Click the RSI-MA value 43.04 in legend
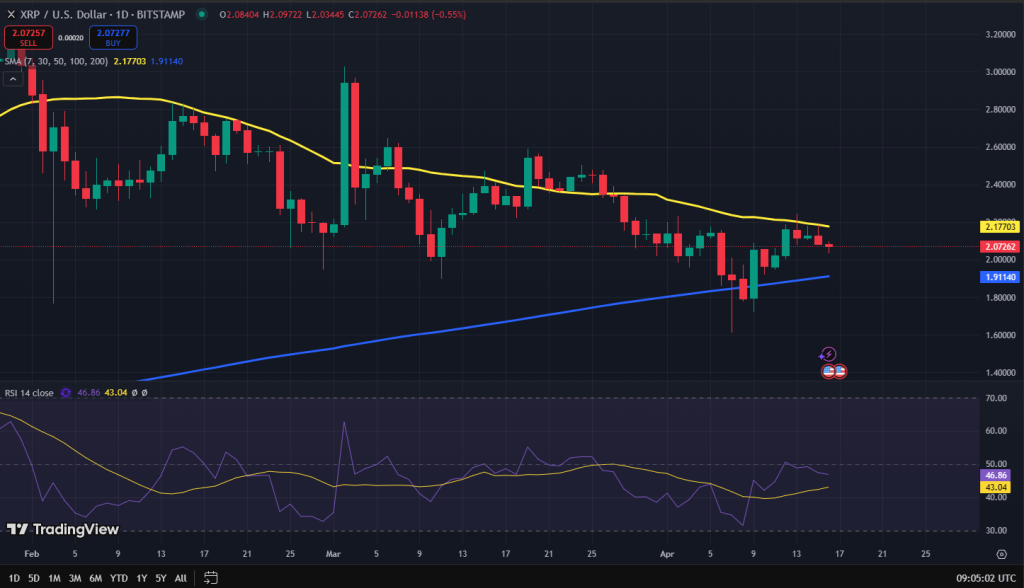This screenshot has height=588, width=1024. (116, 393)
